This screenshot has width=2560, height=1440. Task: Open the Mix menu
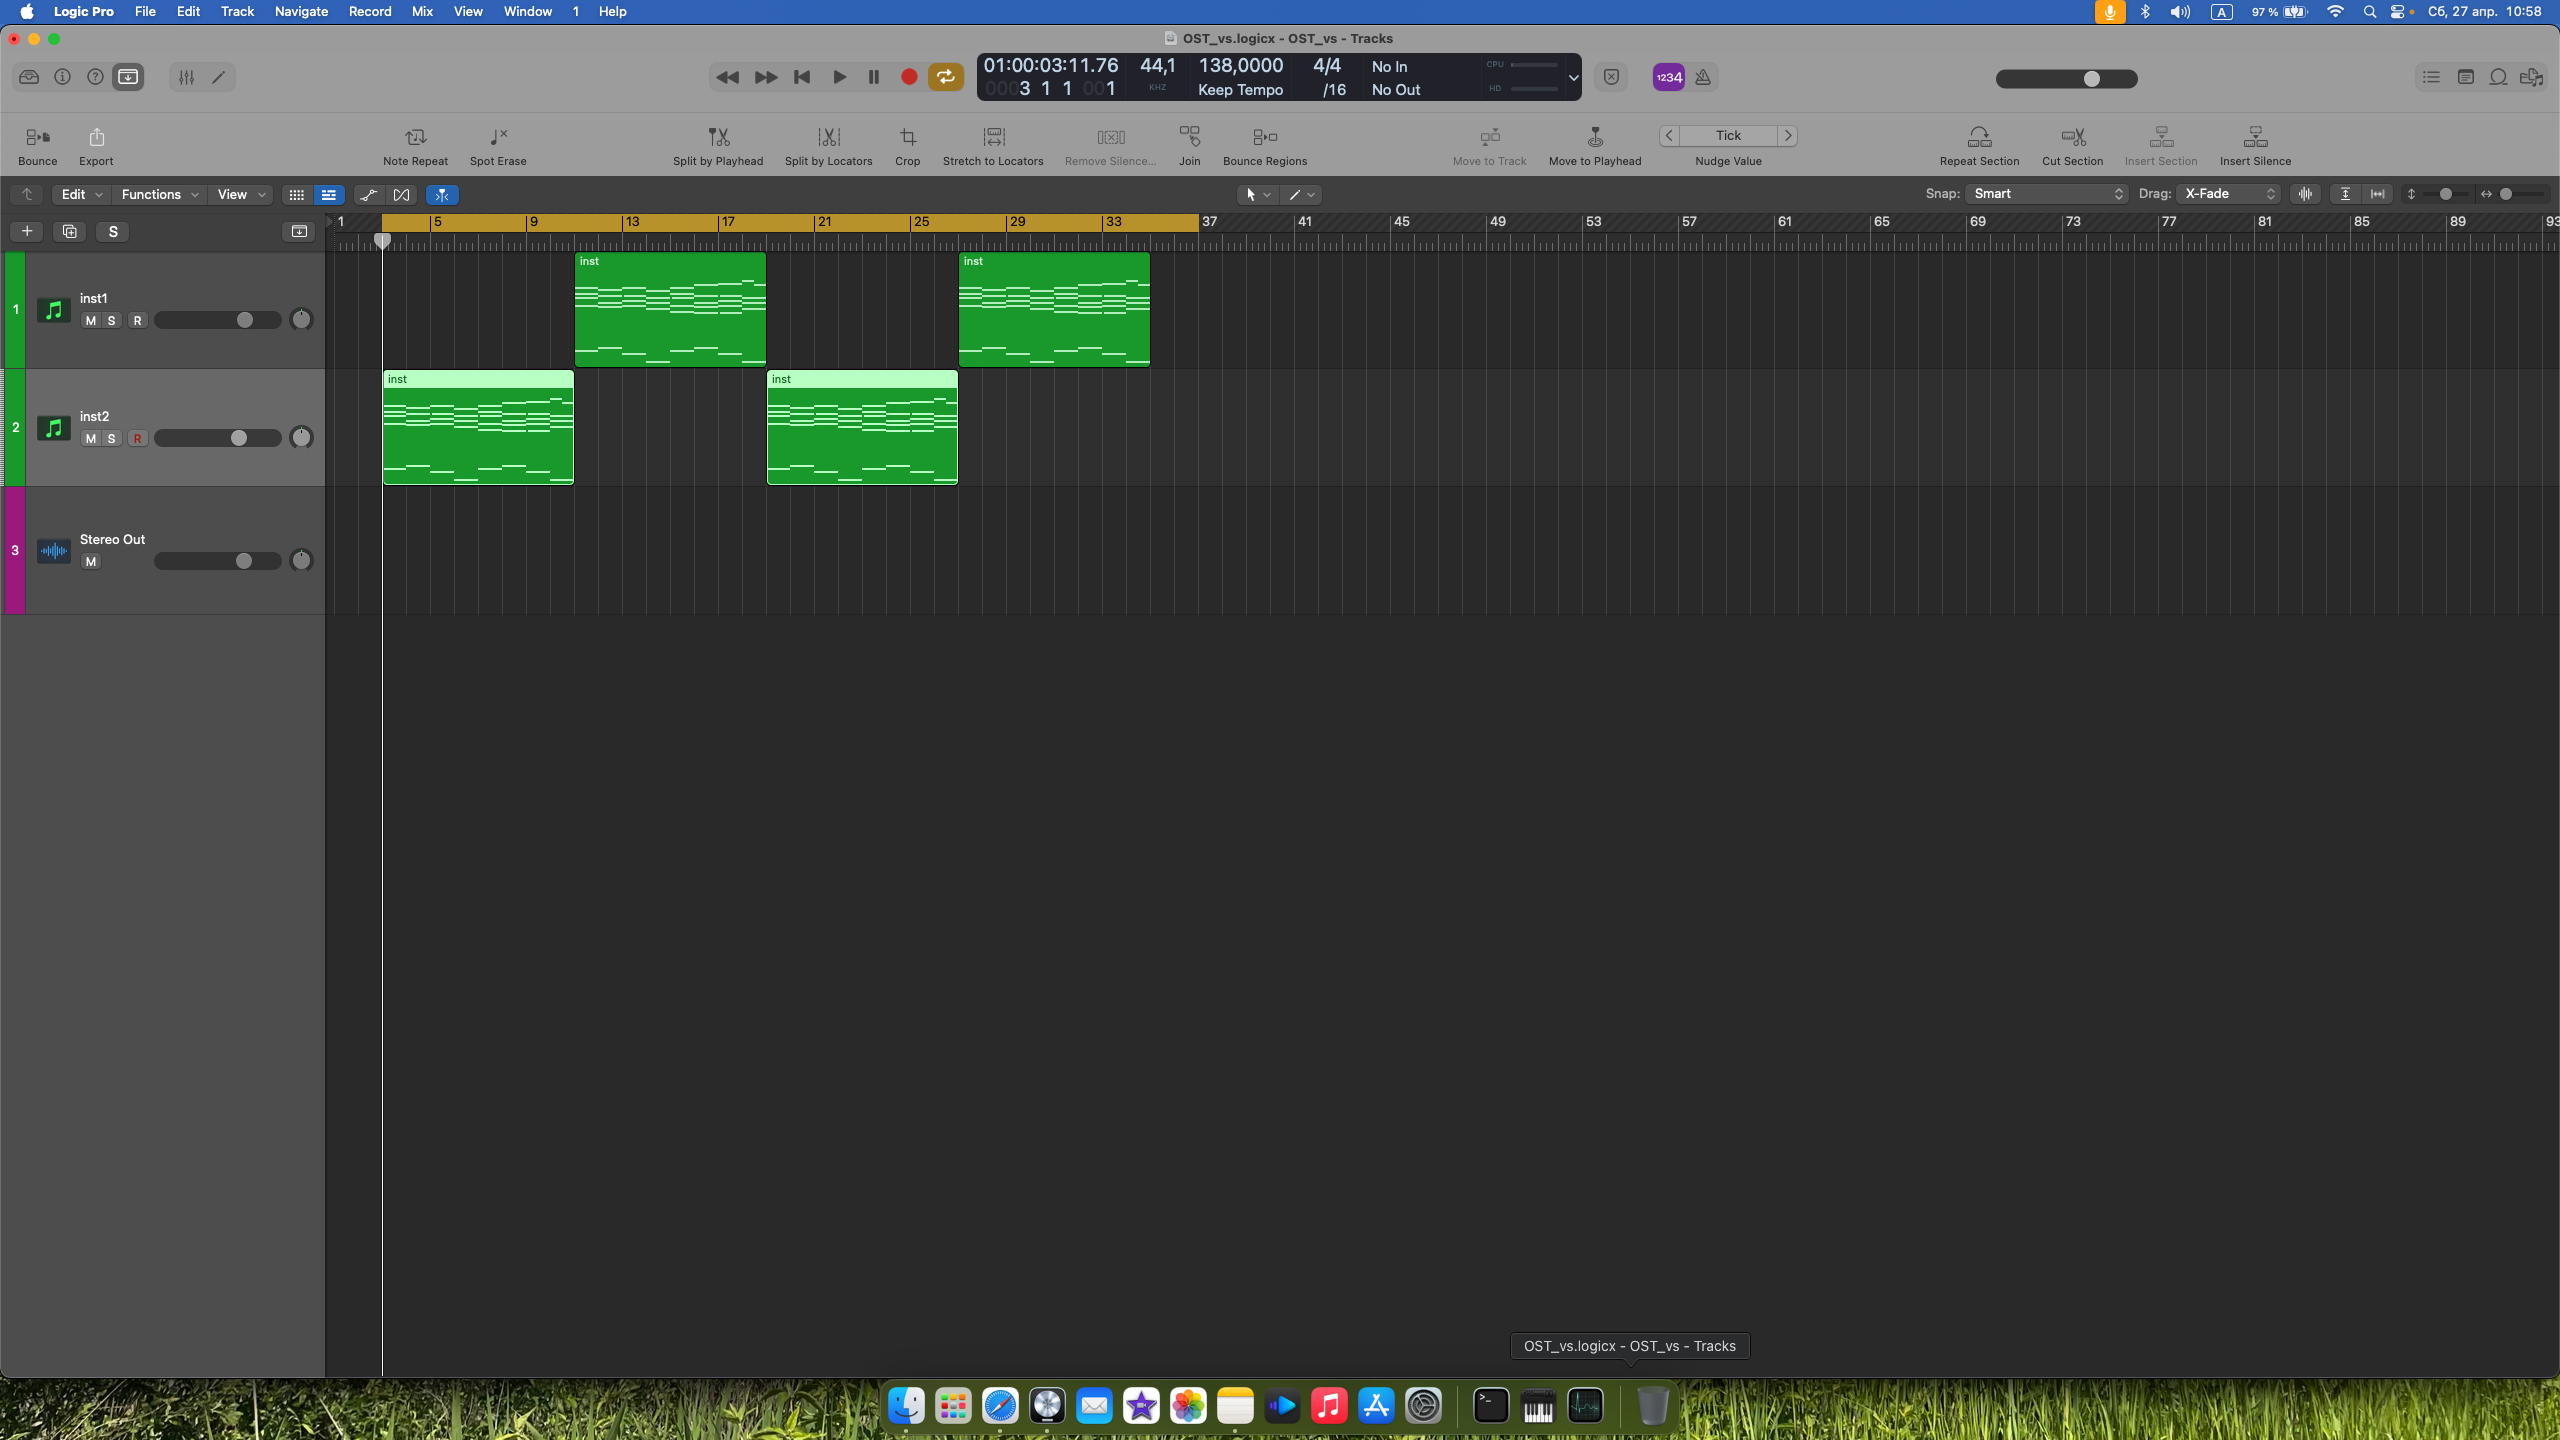click(x=422, y=12)
